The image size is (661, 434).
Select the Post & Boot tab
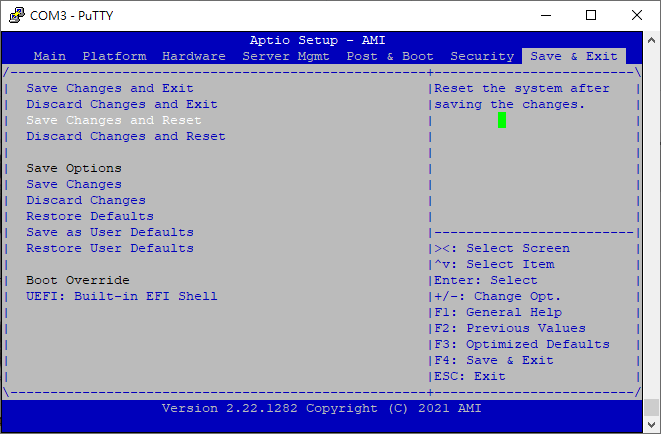click(x=390, y=56)
